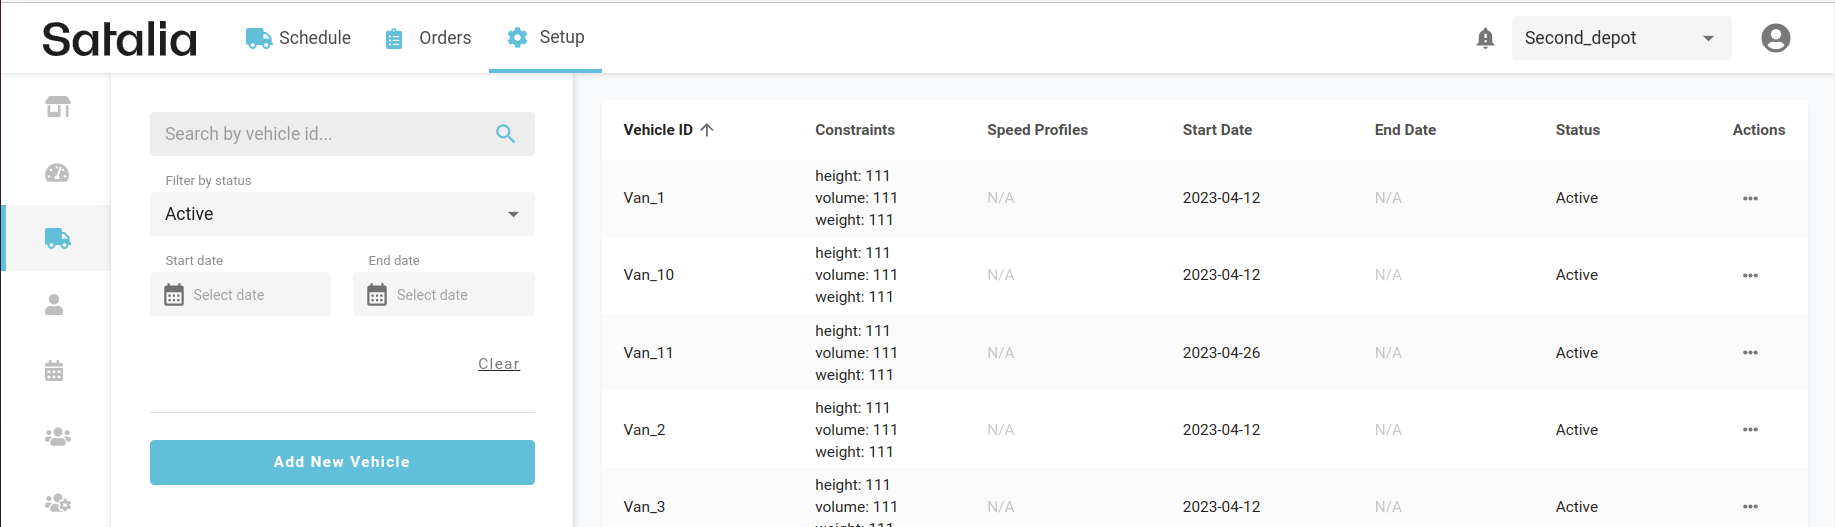Open actions menu for Van_1
This screenshot has height=527, width=1835.
coord(1750,198)
